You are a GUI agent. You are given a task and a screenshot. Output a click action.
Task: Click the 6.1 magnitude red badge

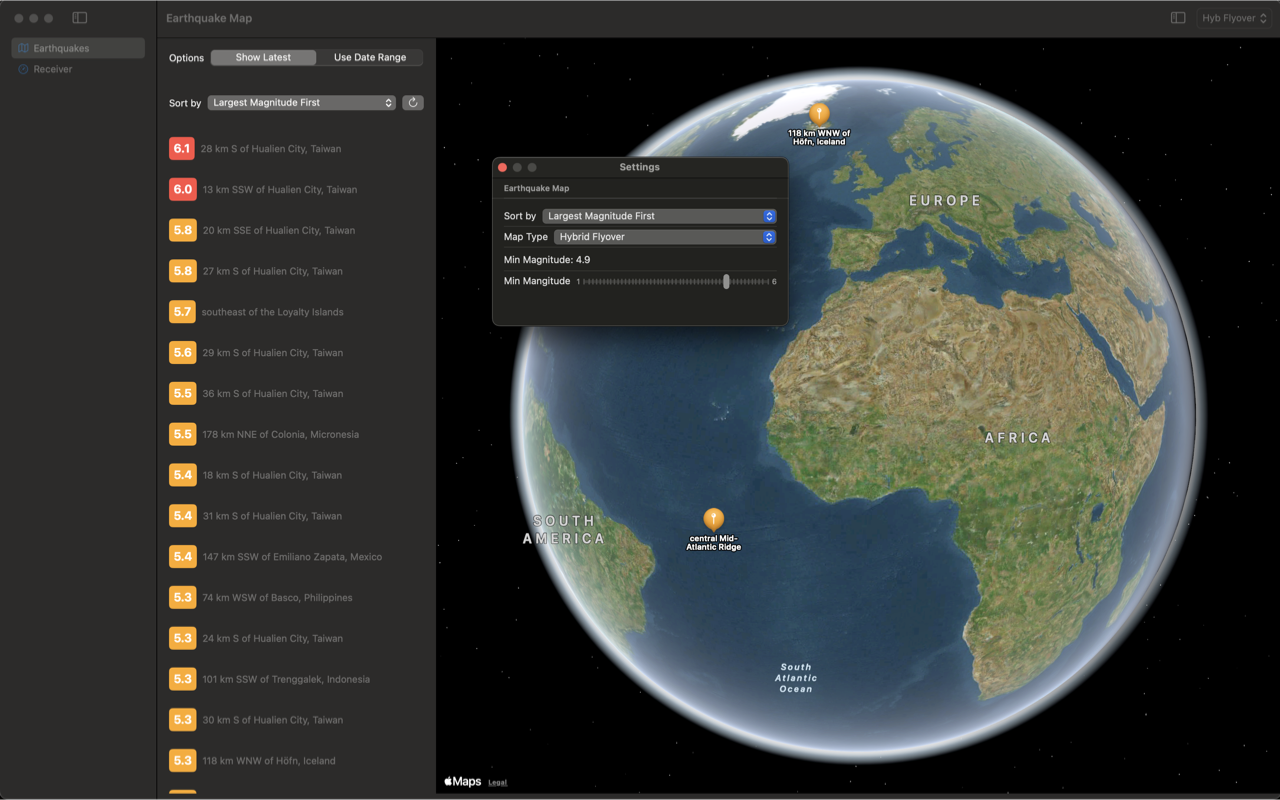182,149
